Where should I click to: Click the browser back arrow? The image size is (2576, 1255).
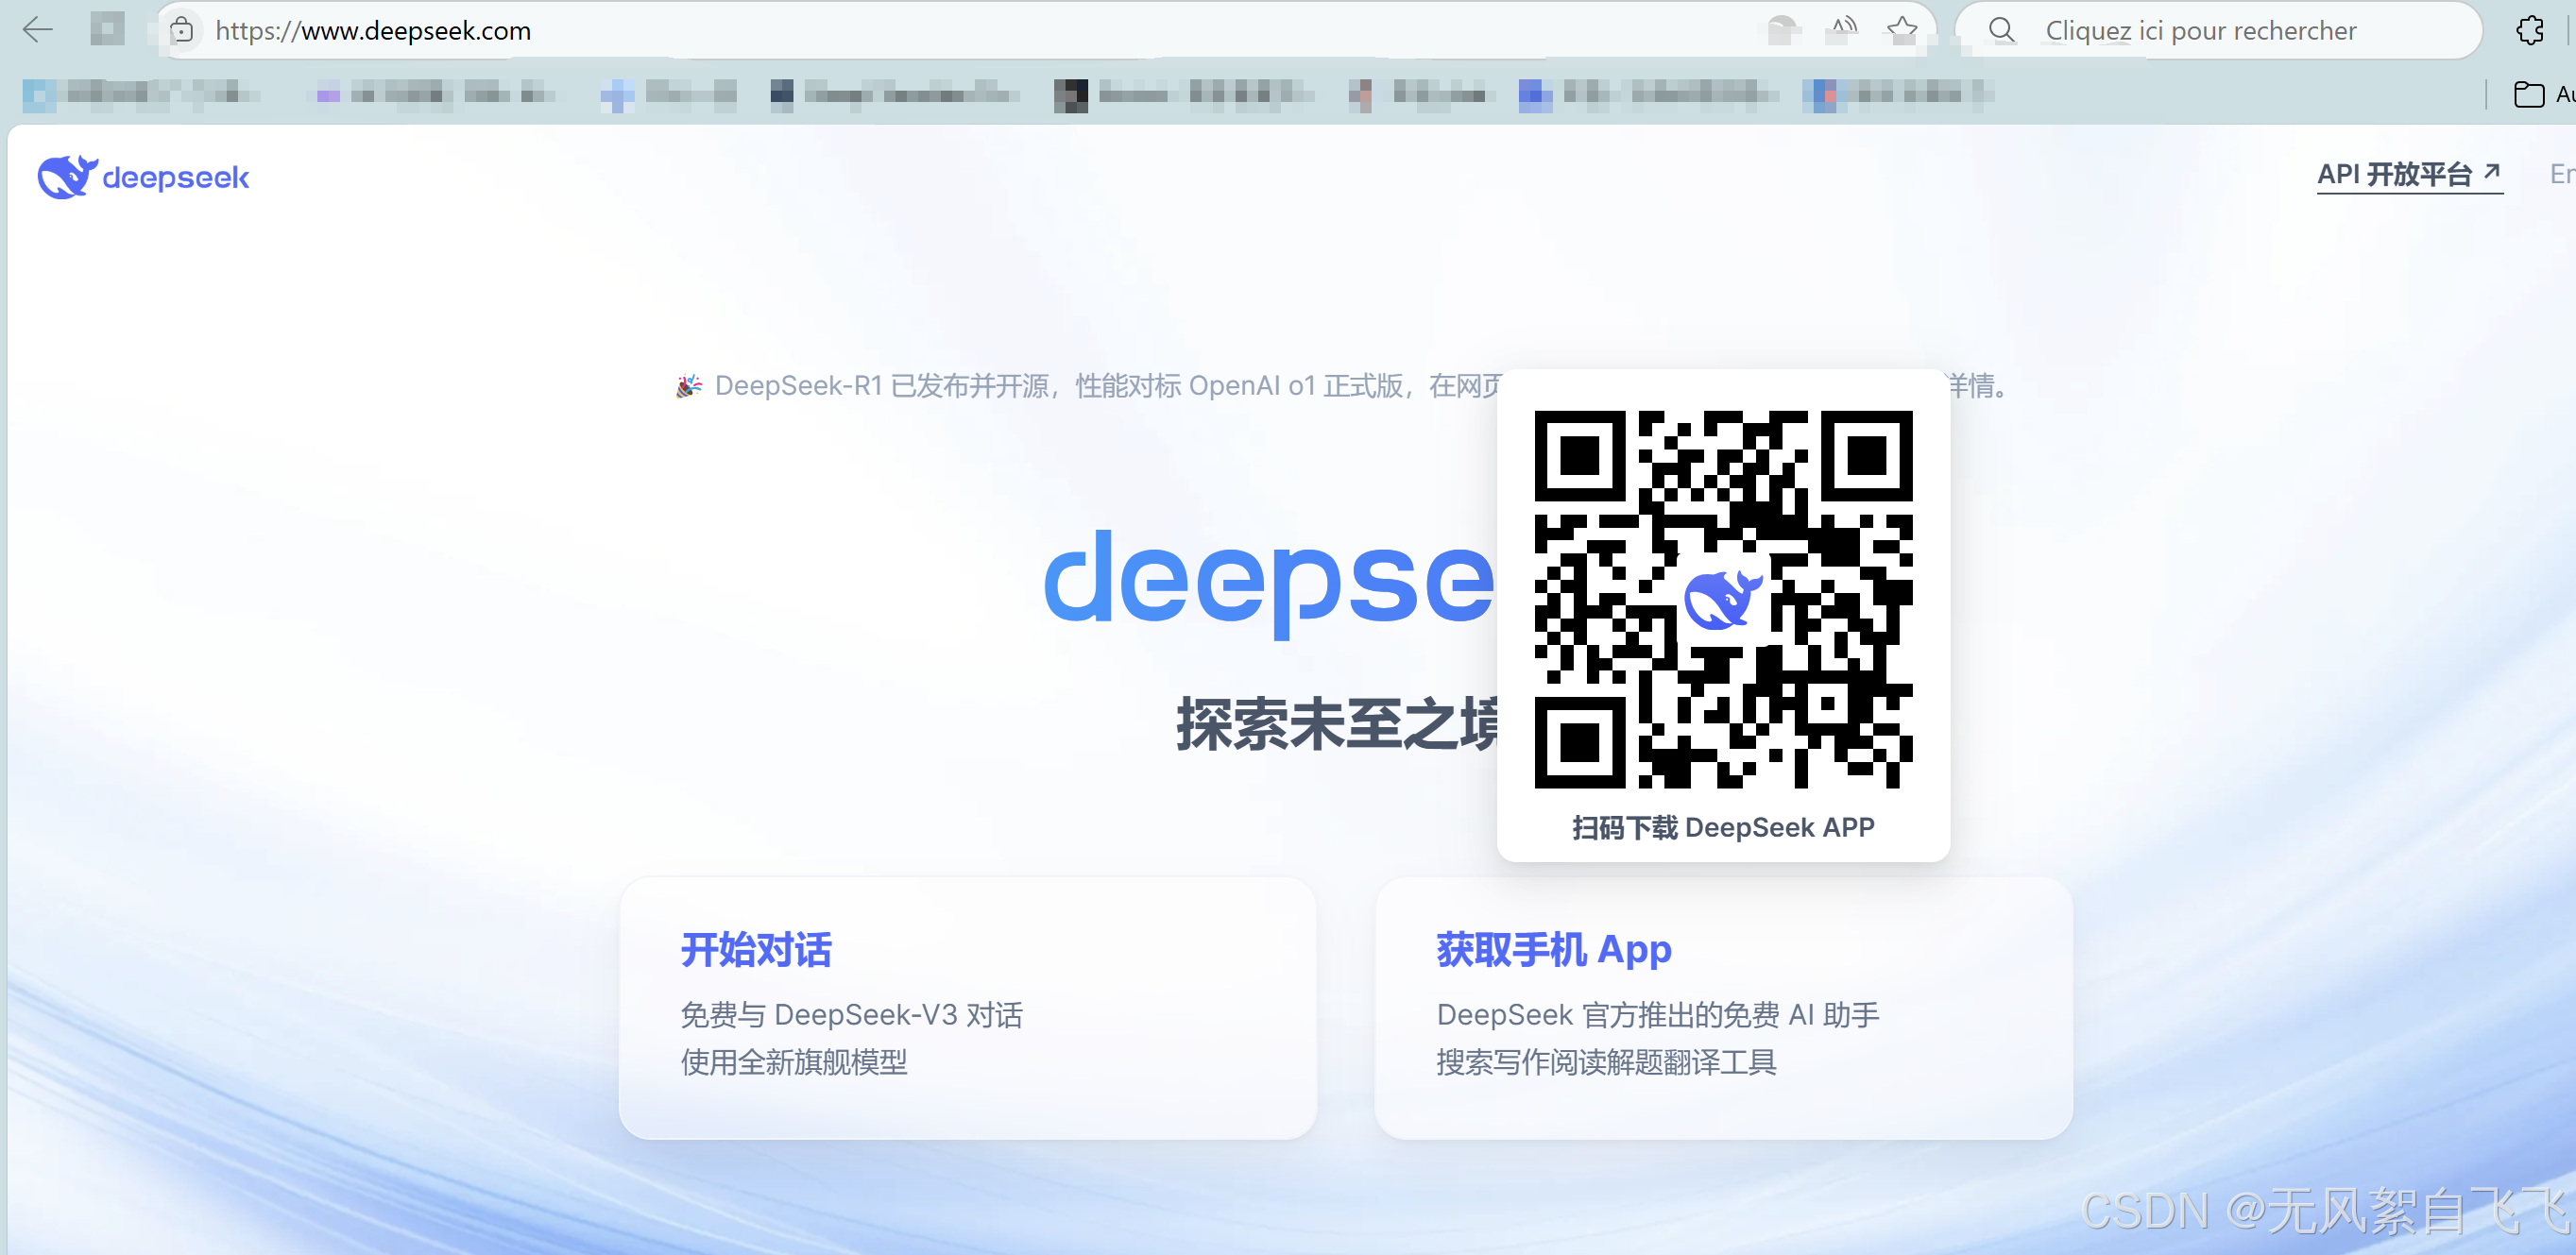pos(37,30)
